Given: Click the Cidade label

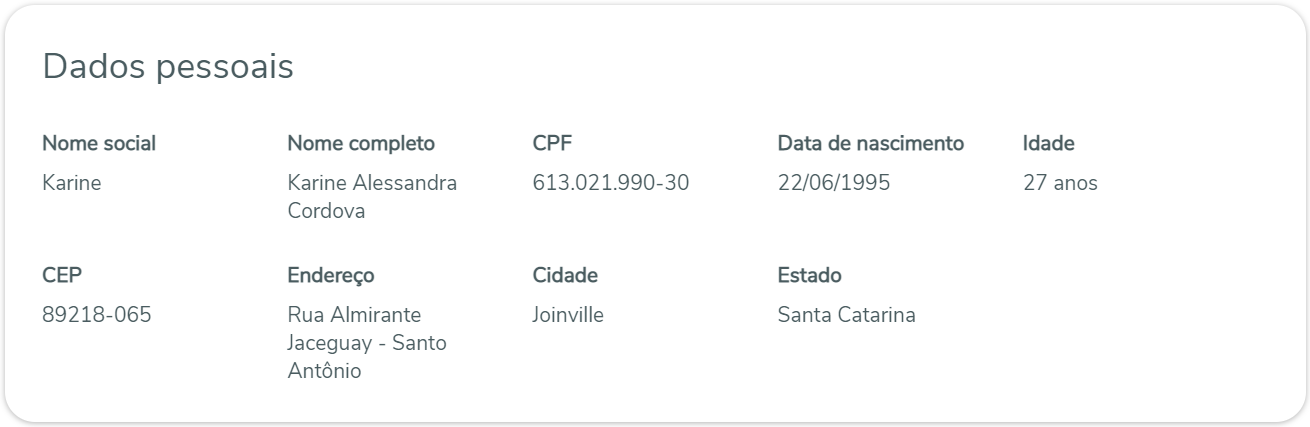Looking at the screenshot, I should [565, 275].
